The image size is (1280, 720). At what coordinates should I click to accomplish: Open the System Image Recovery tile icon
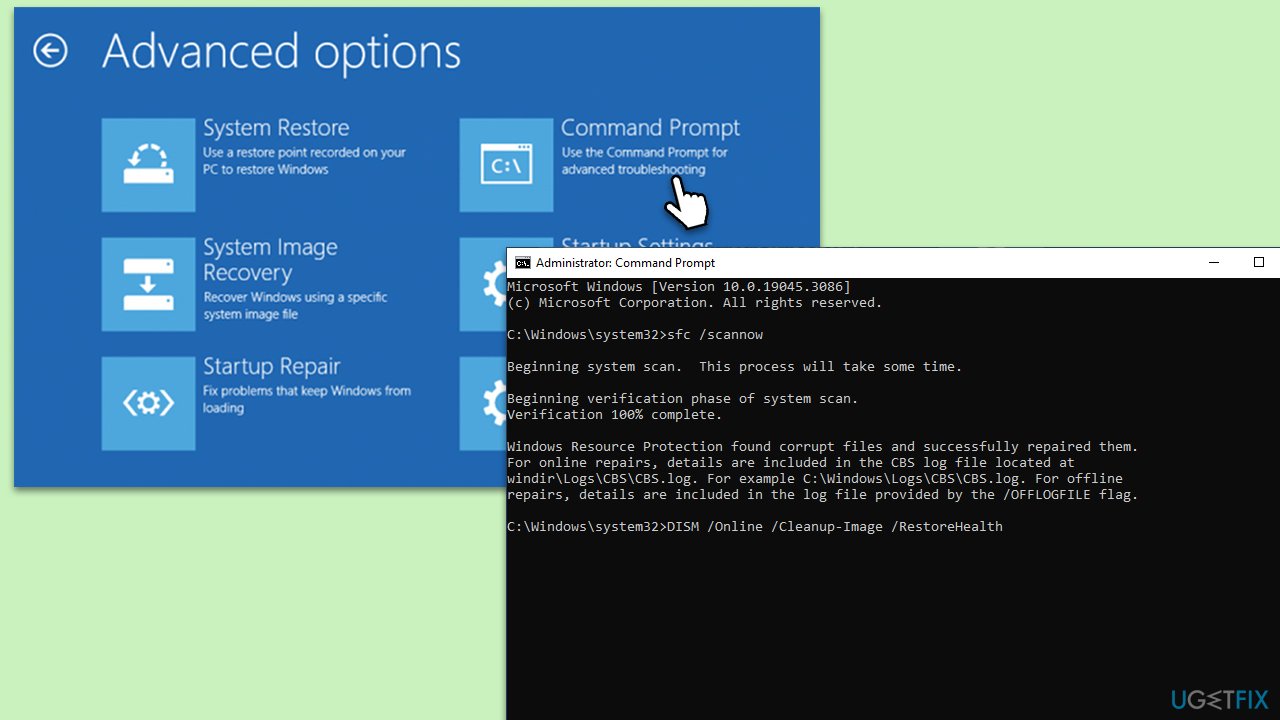click(148, 284)
